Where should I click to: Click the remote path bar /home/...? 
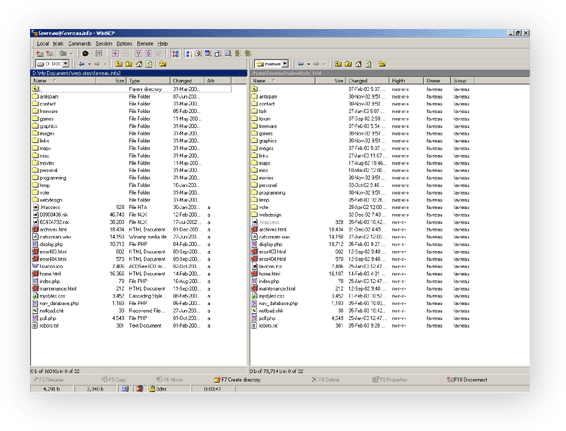tap(390, 73)
